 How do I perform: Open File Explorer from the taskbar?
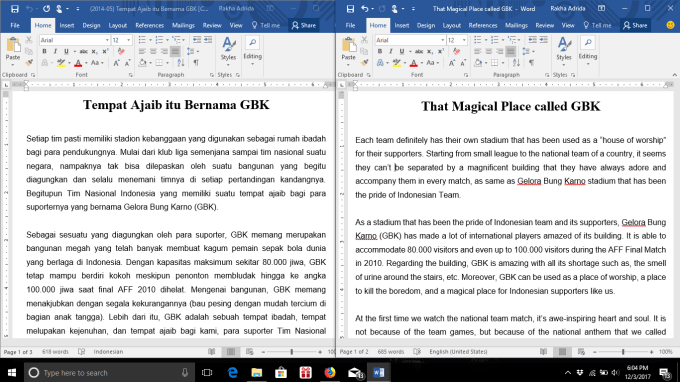257,372
